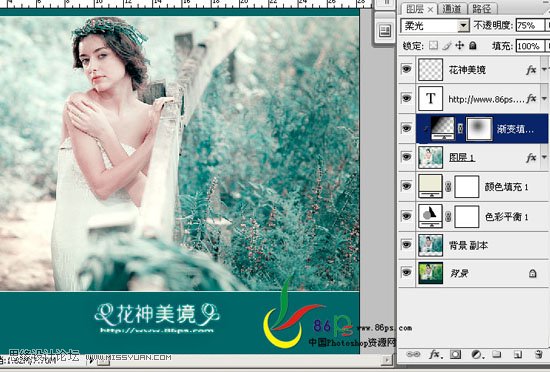Open the new adjustment layer half-circle icon
This screenshot has height=372, width=550.
click(x=477, y=354)
